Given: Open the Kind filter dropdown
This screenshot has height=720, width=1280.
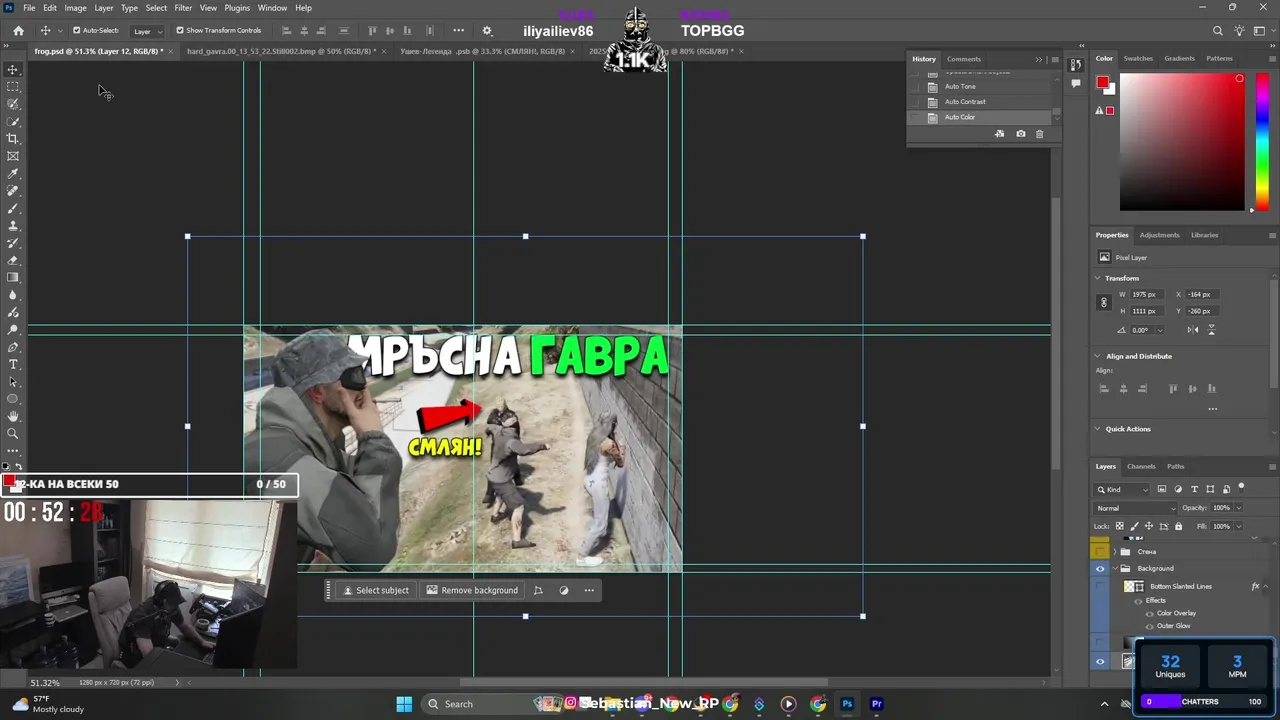Looking at the screenshot, I should point(1123,489).
